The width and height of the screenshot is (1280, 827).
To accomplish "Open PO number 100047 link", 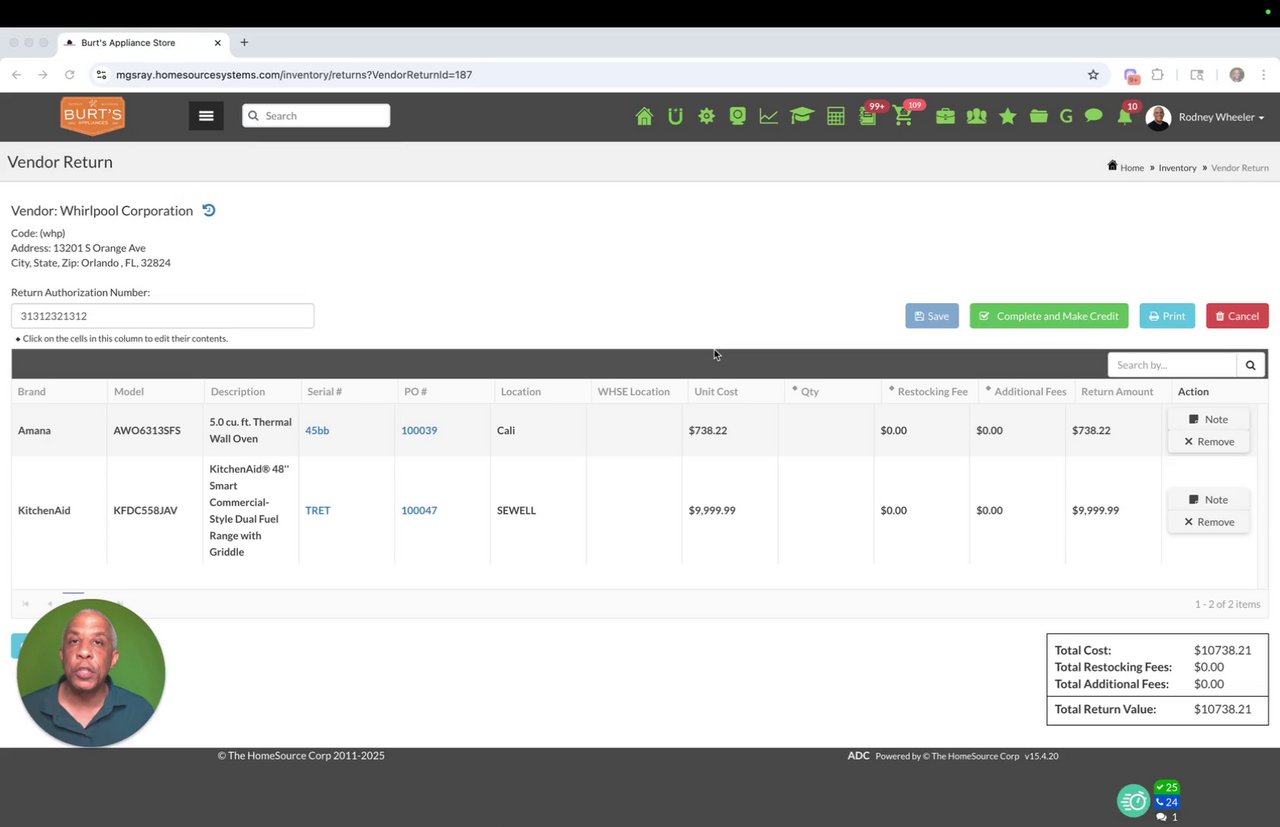I will pyautogui.click(x=419, y=510).
